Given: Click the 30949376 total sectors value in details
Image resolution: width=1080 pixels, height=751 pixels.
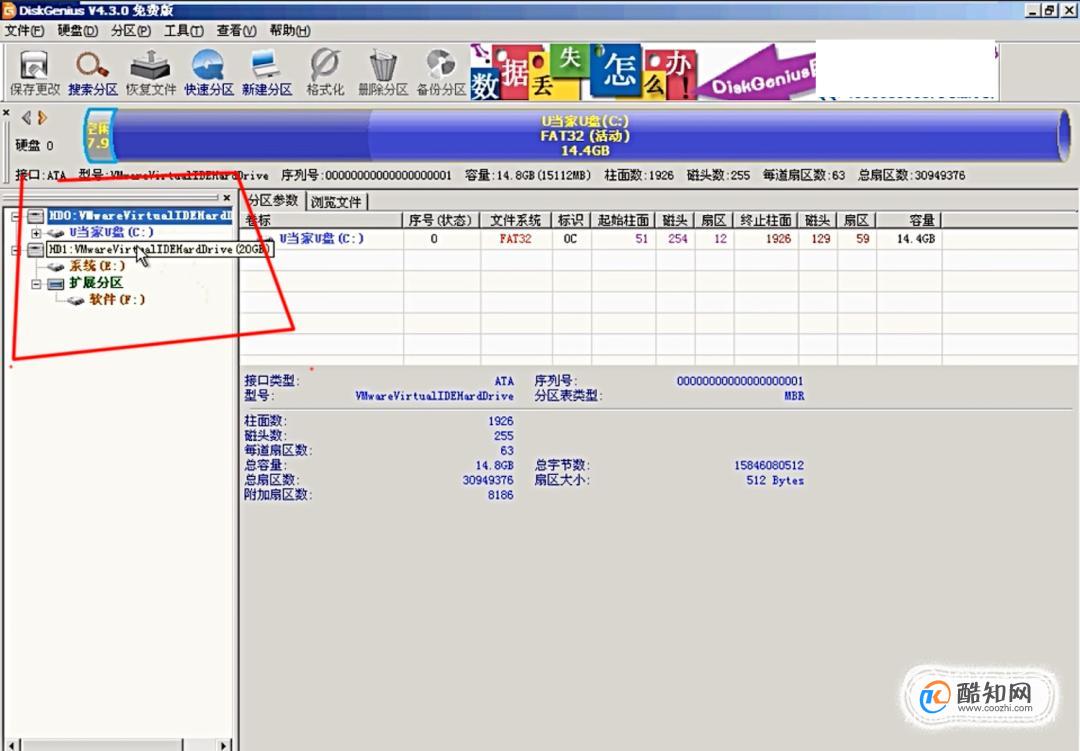Looking at the screenshot, I should tap(488, 480).
